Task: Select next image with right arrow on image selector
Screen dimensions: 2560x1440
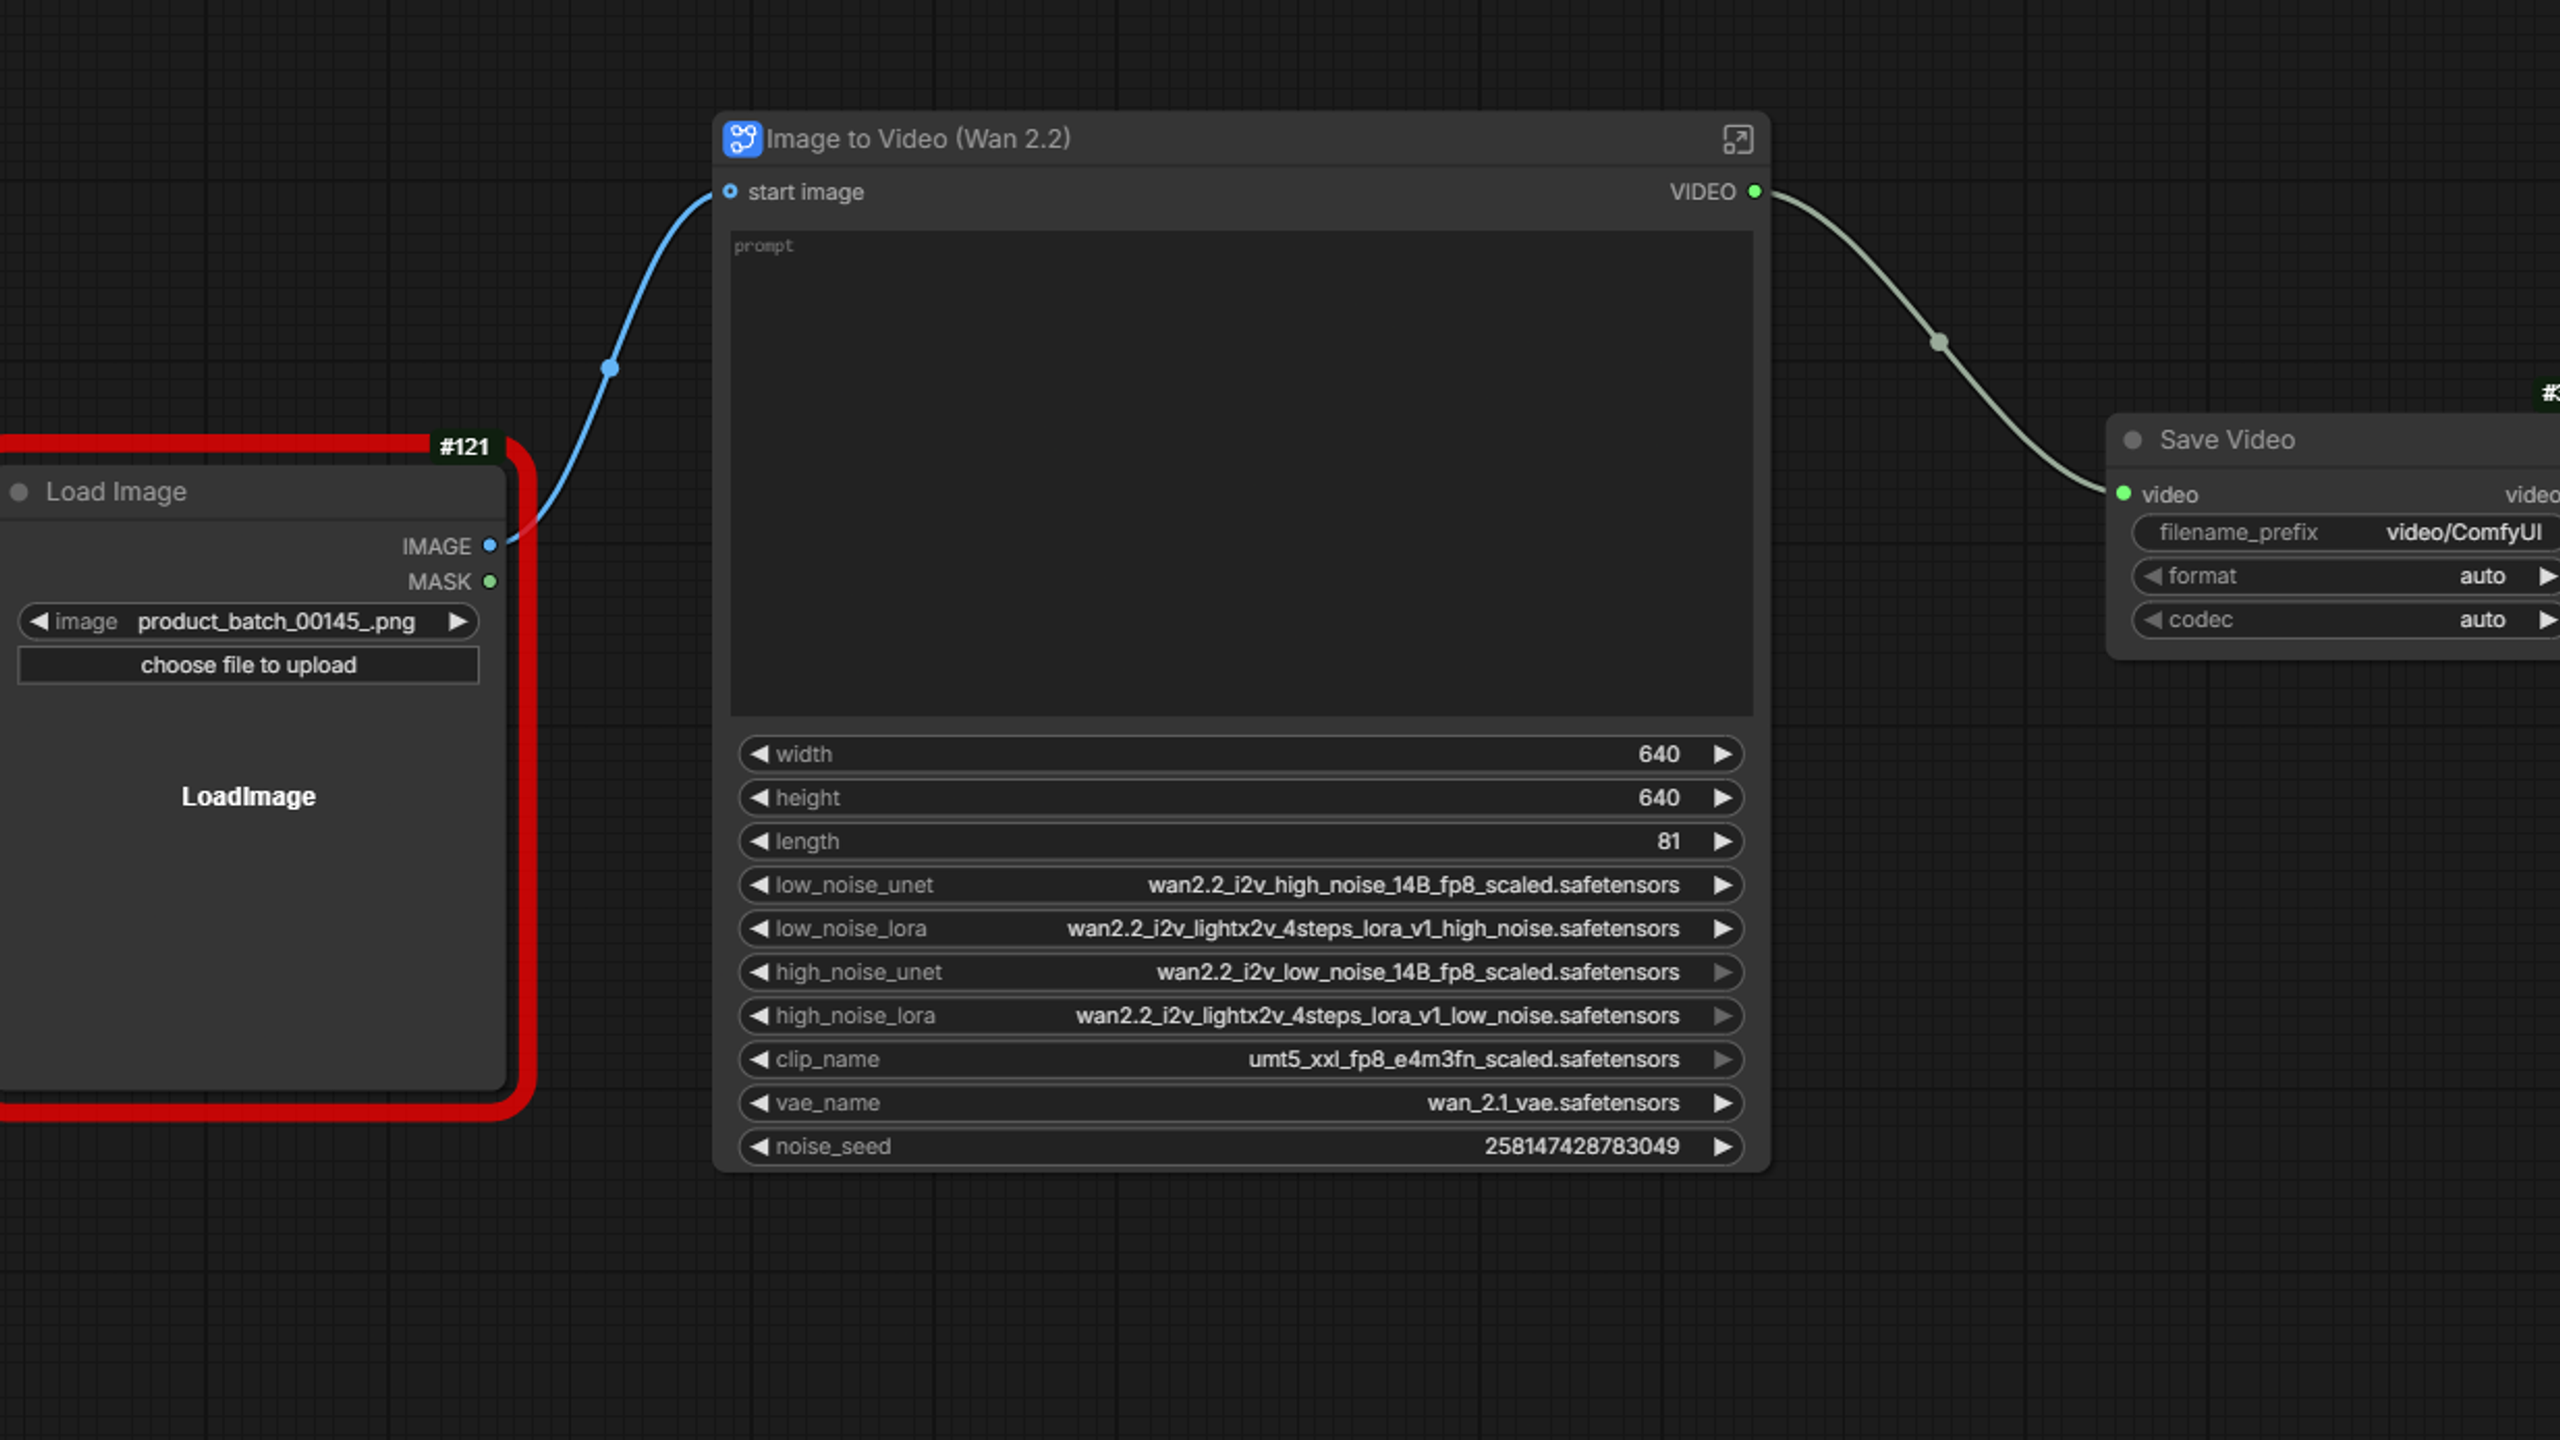Action: pyautogui.click(x=458, y=622)
